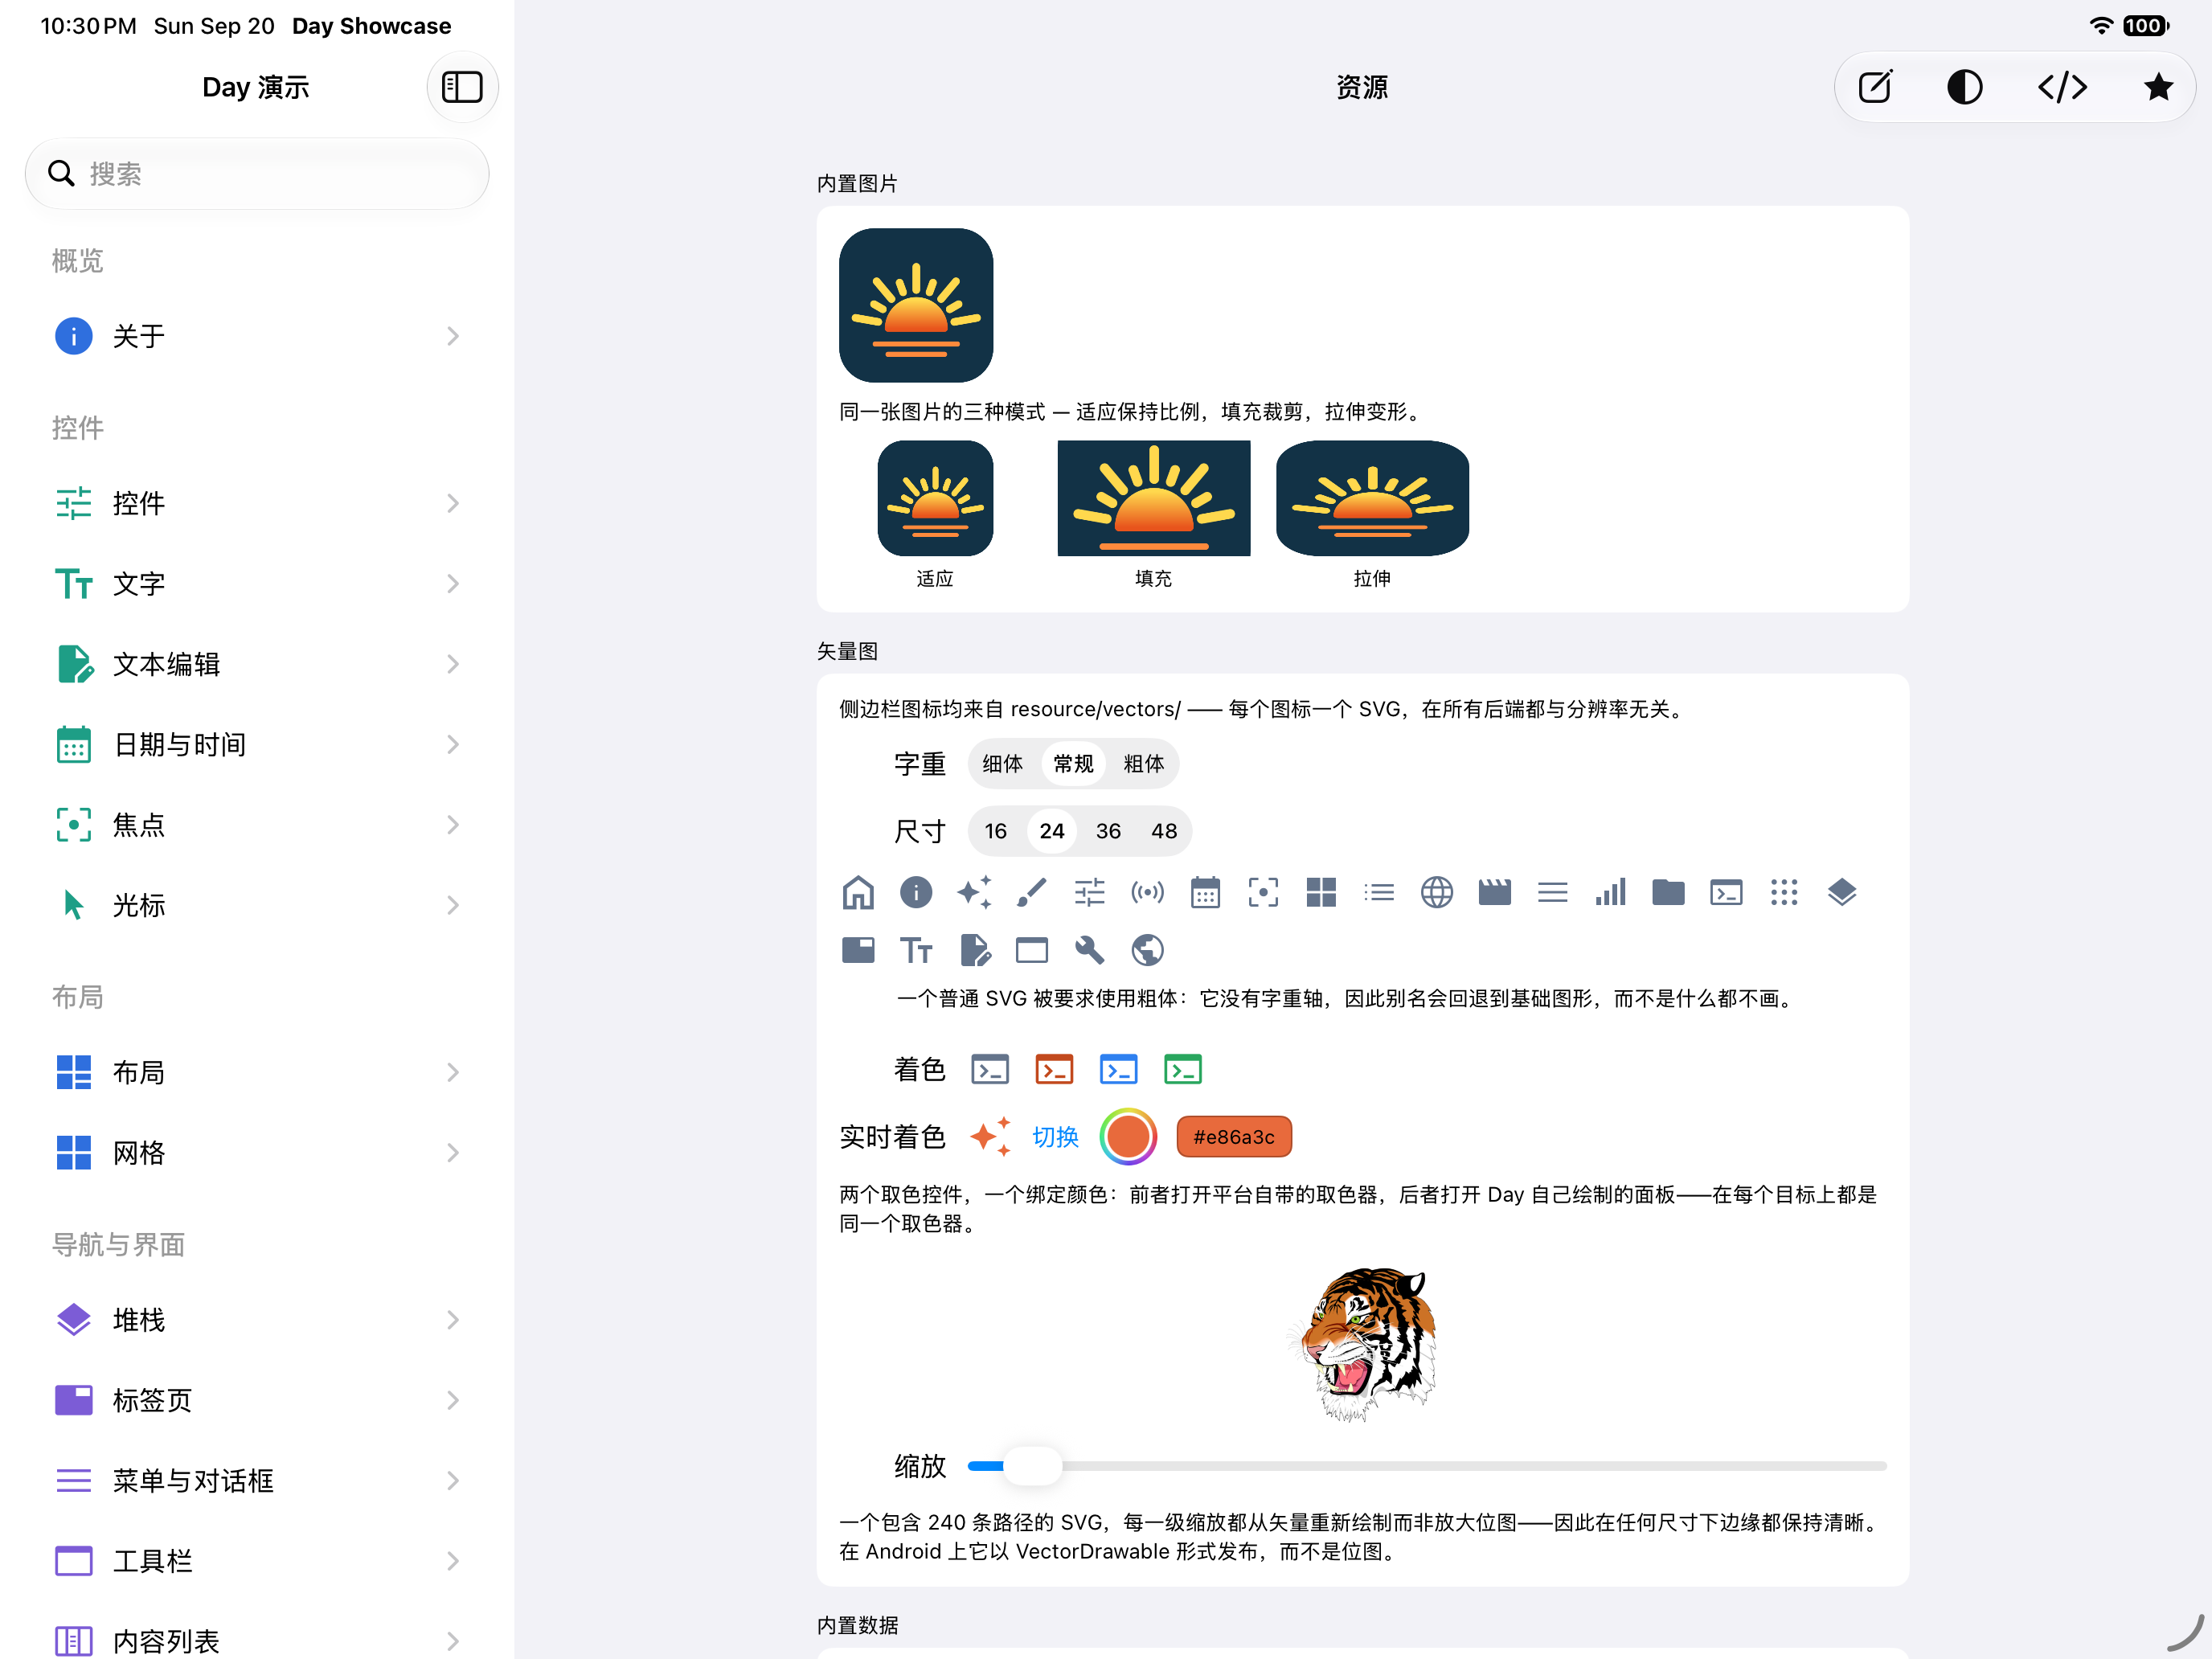The image size is (2212, 1659).
Task: Show source with the code brackets icon
Action: coord(2062,87)
